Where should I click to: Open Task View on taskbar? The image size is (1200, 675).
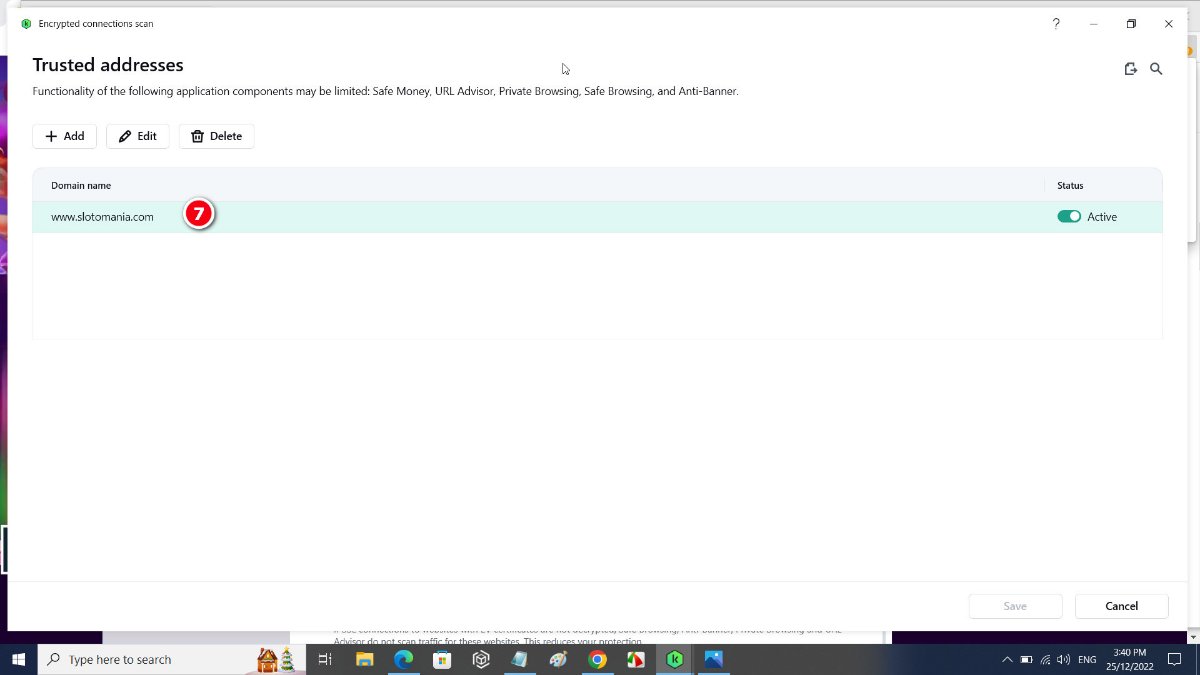pyautogui.click(x=324, y=659)
